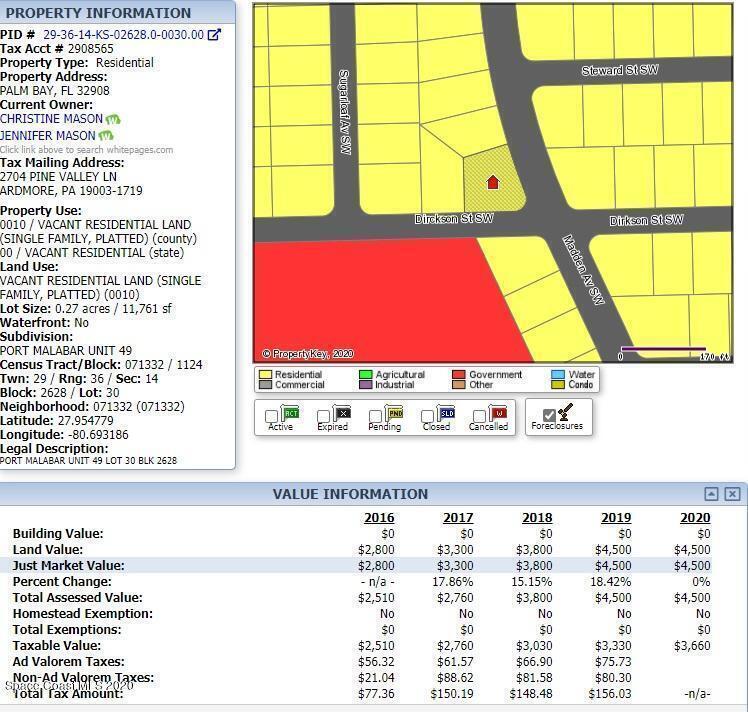The width and height of the screenshot is (748, 712).
Task: Click the red Cancelled listing flag icon
Action: pos(499,413)
